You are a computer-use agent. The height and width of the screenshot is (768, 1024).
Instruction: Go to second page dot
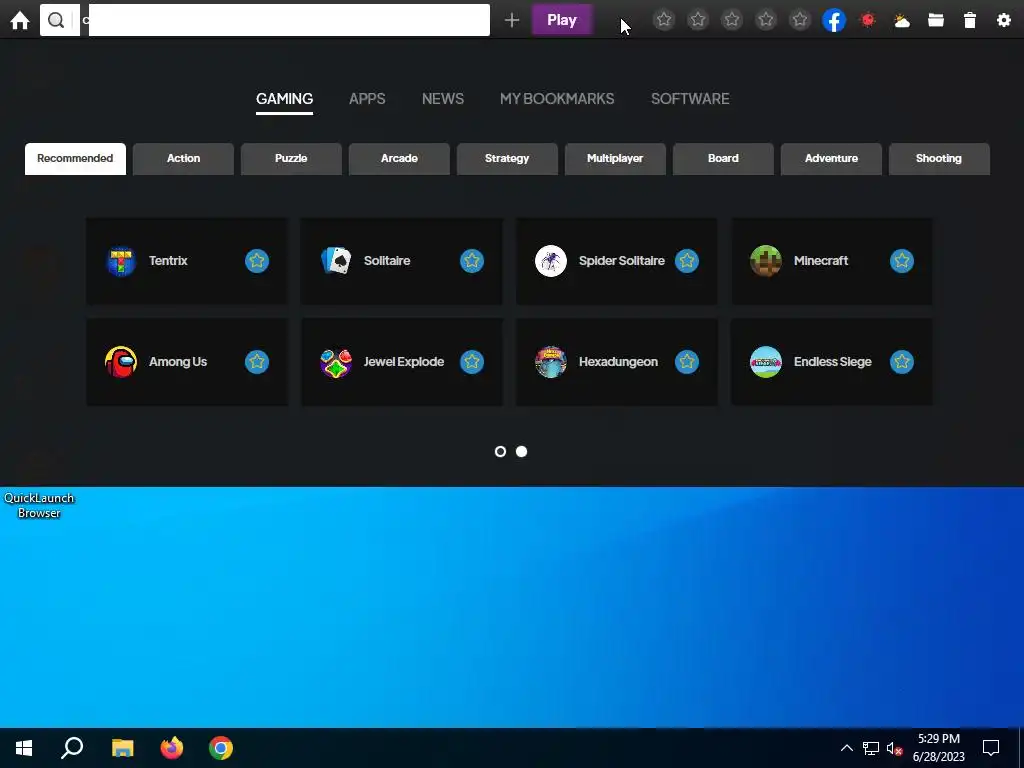click(521, 452)
